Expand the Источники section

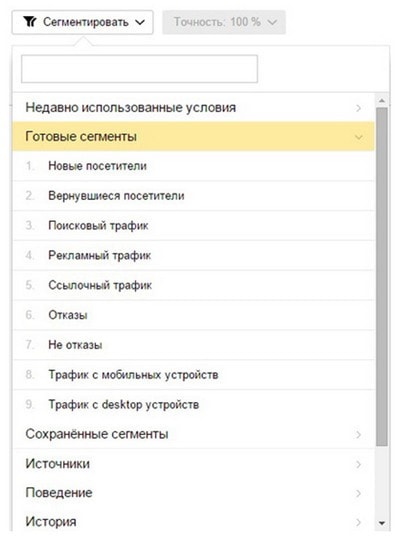click(x=194, y=464)
